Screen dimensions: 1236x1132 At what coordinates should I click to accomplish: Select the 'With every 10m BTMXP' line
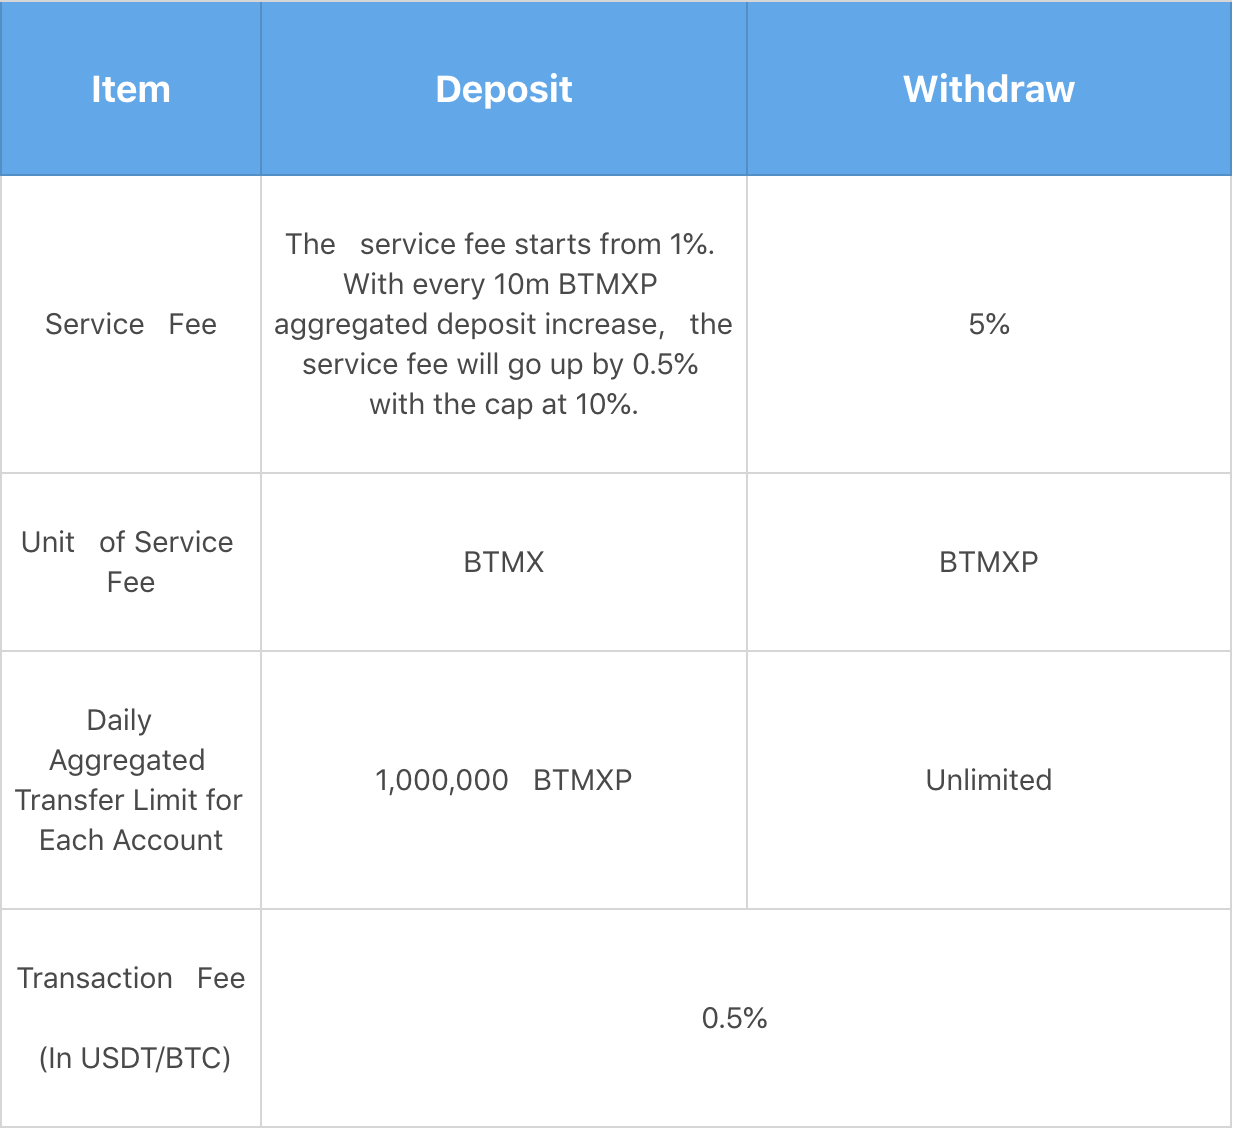pyautogui.click(x=500, y=284)
